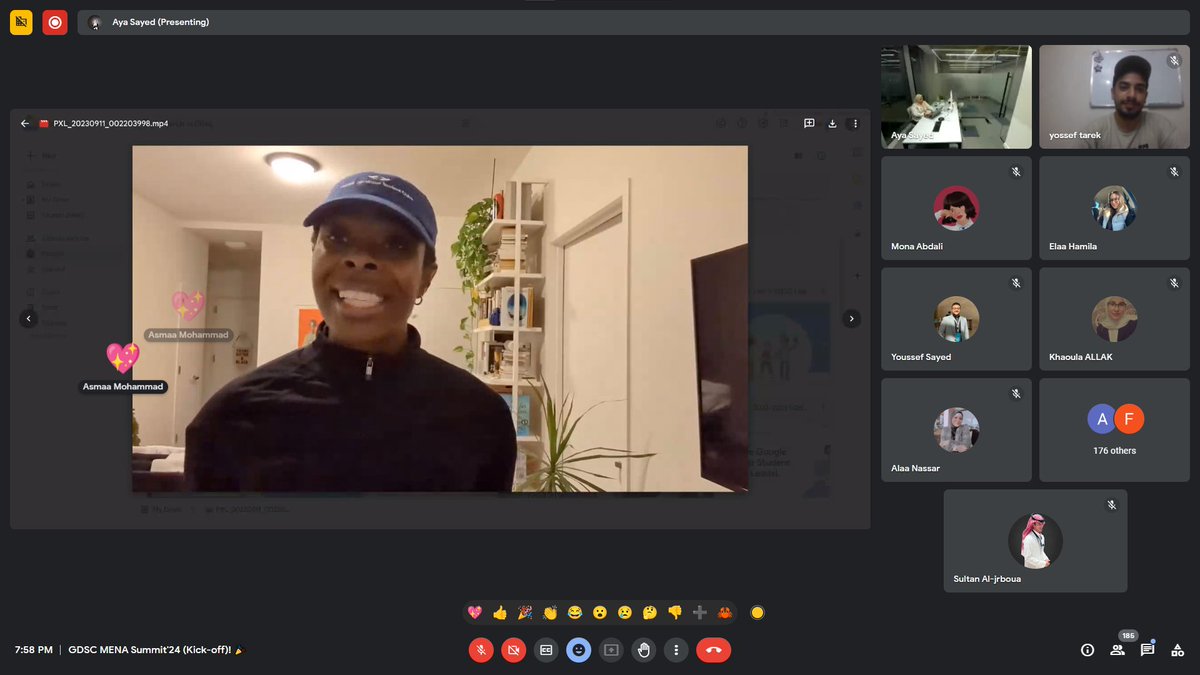Click the GDSC MENA Summit'24 meeting title
1200x675 pixels.
coord(149,650)
